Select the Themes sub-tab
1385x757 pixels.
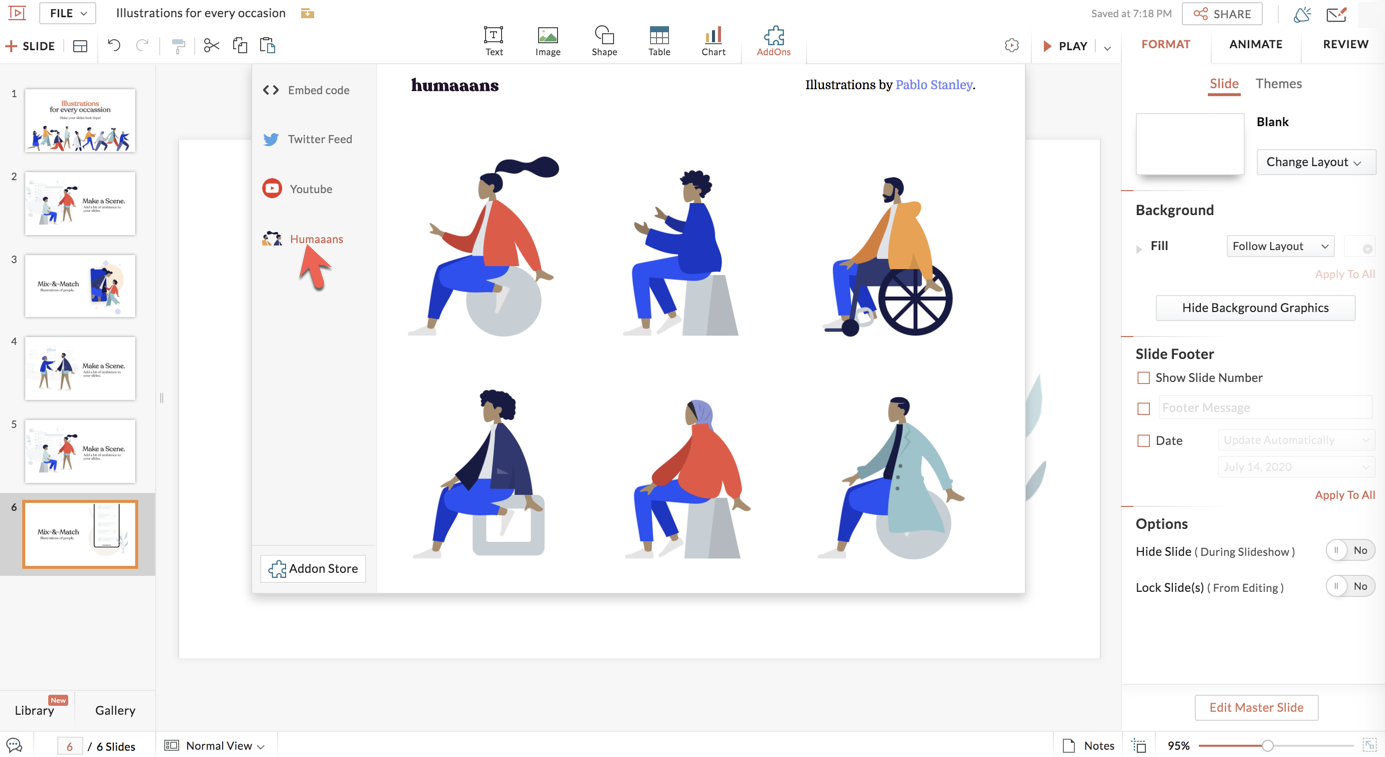pos(1279,84)
